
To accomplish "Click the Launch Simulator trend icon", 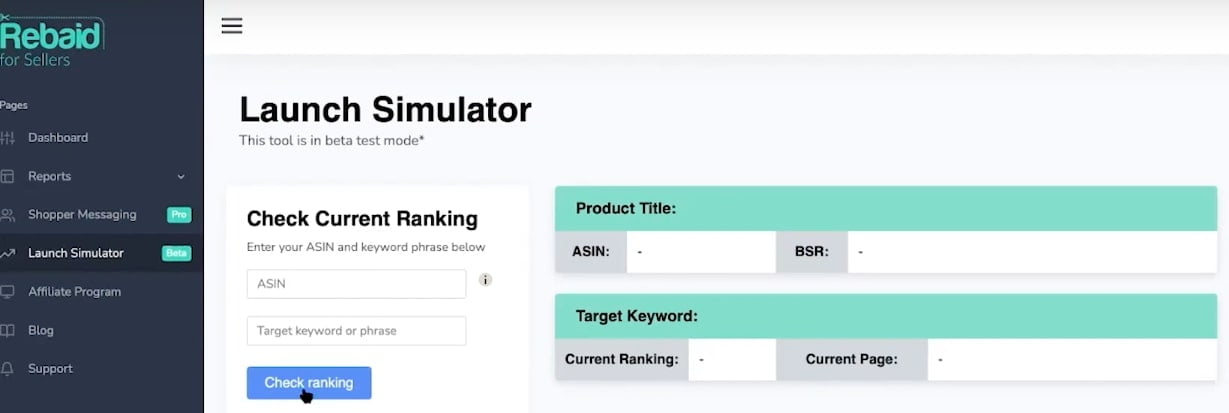I will [x=8, y=253].
